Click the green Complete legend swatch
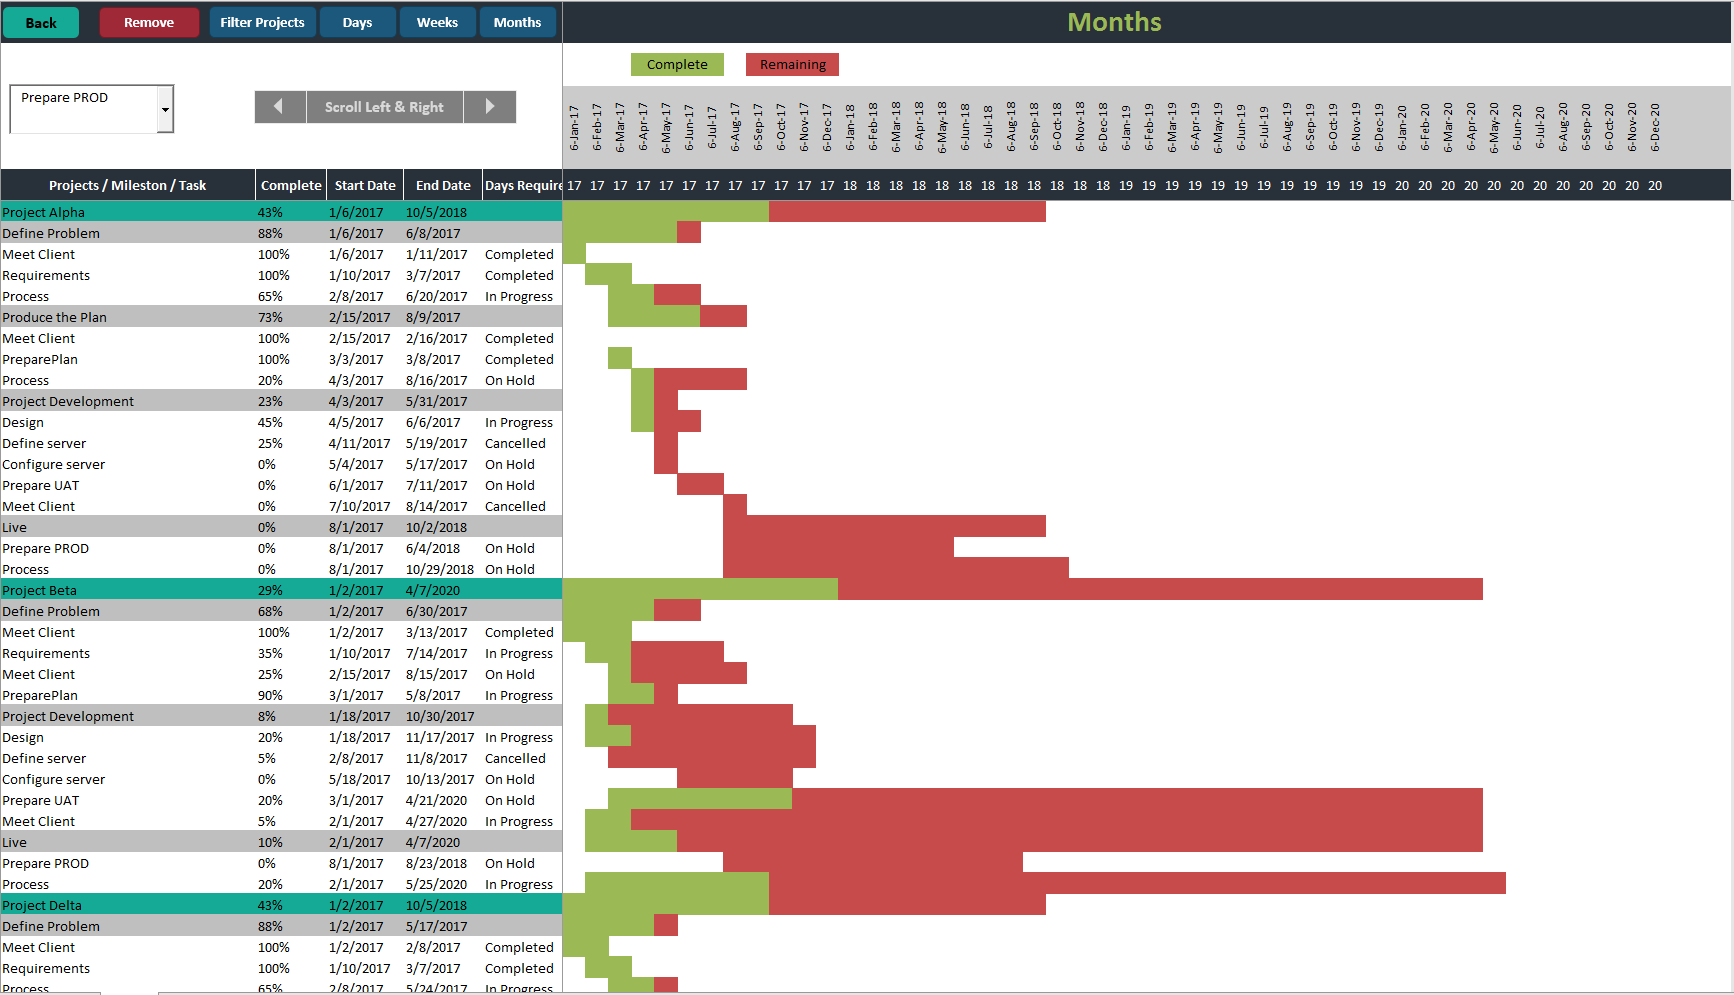This screenshot has height=995, width=1734. [x=677, y=64]
